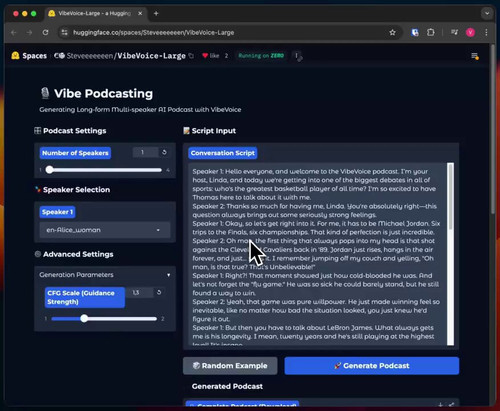Click the browser back arrow
The height and width of the screenshot is (411, 500).
14,33
